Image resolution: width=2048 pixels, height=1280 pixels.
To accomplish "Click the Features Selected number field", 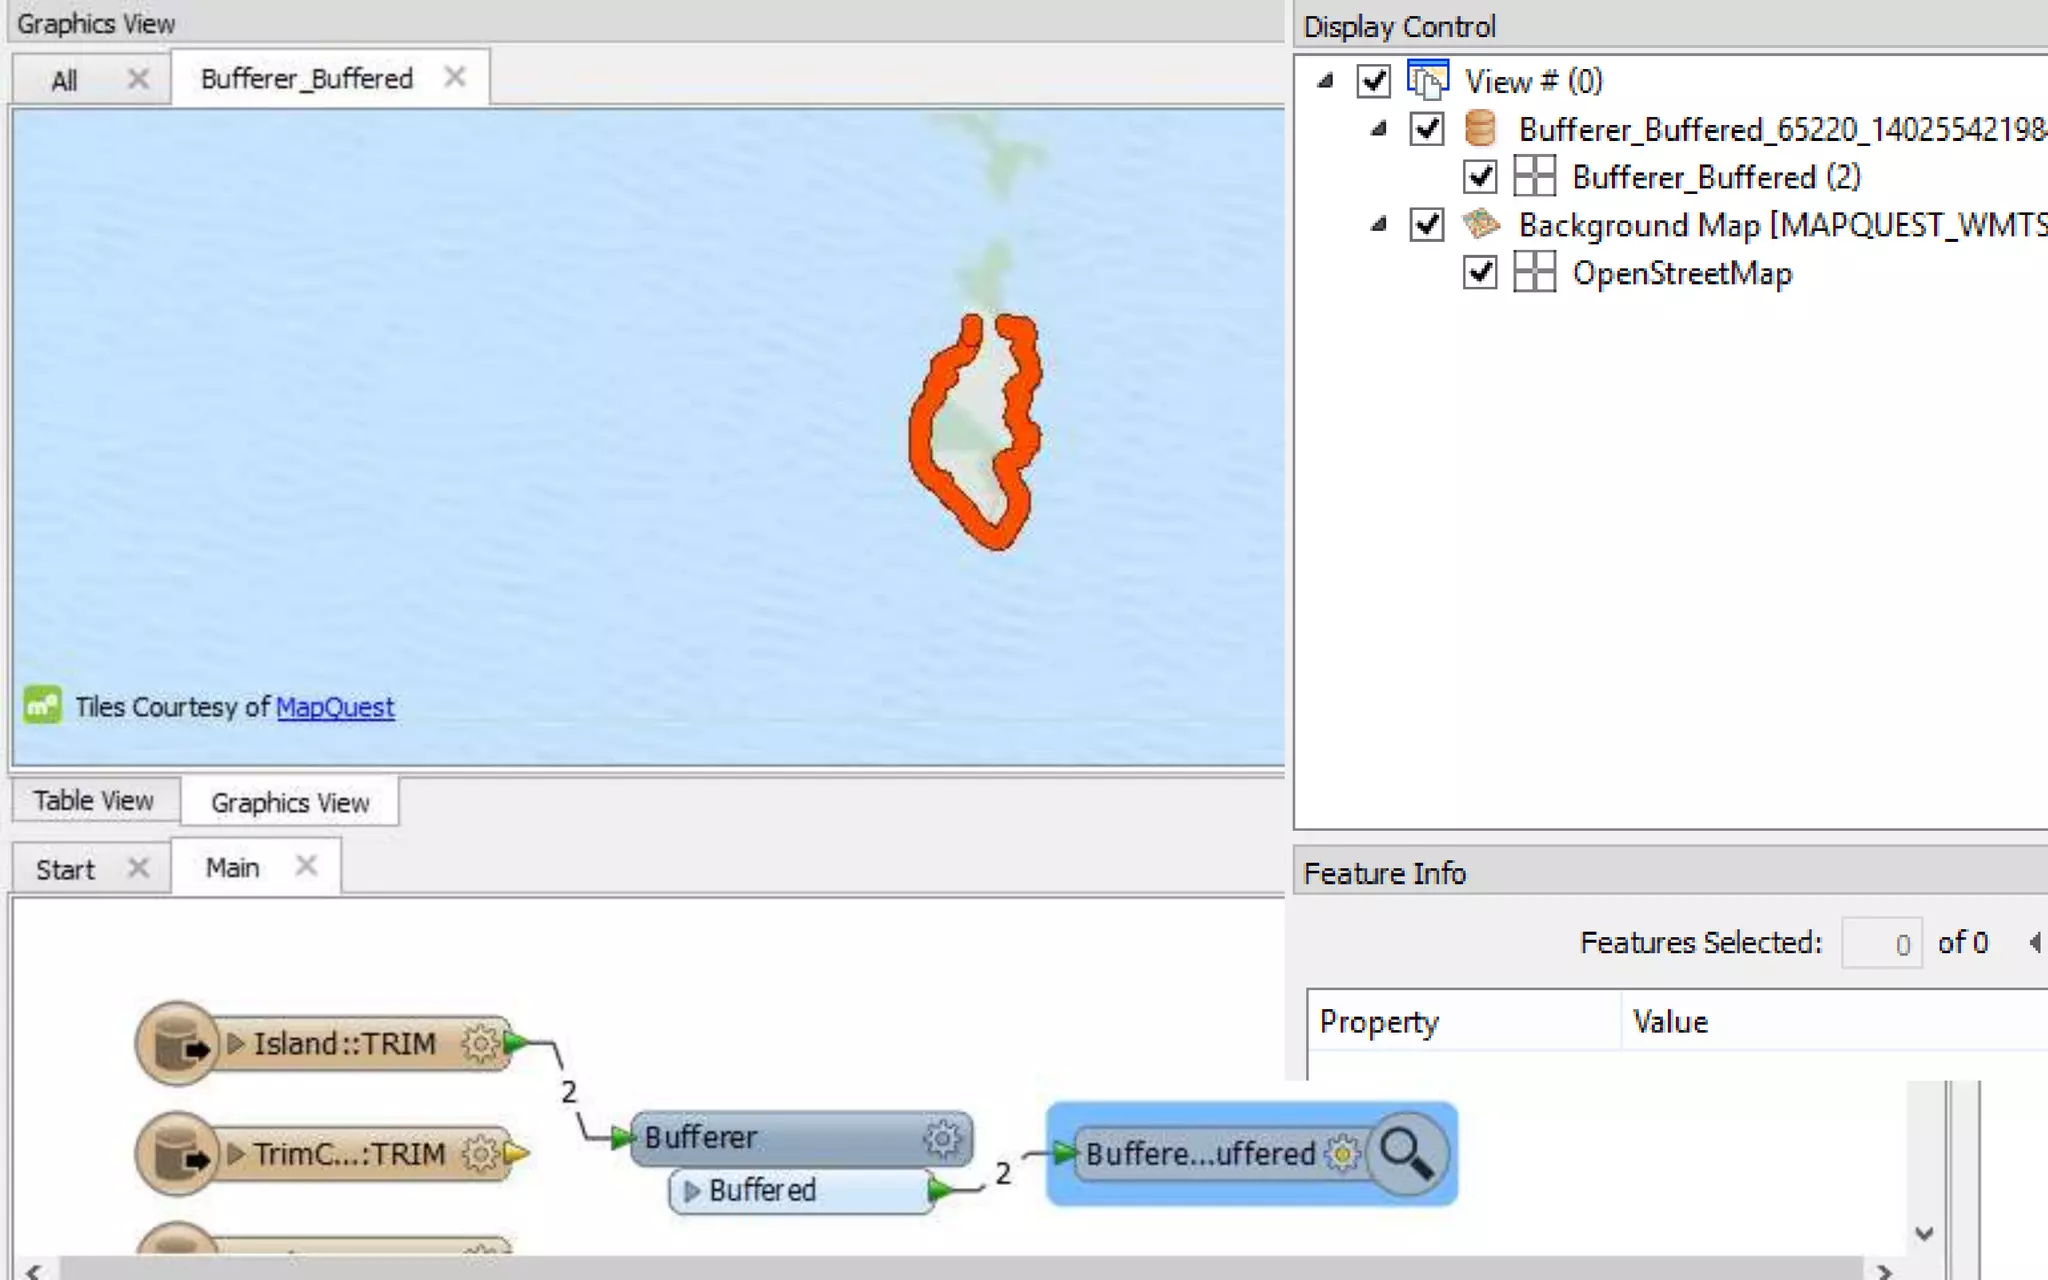I will point(1881,943).
